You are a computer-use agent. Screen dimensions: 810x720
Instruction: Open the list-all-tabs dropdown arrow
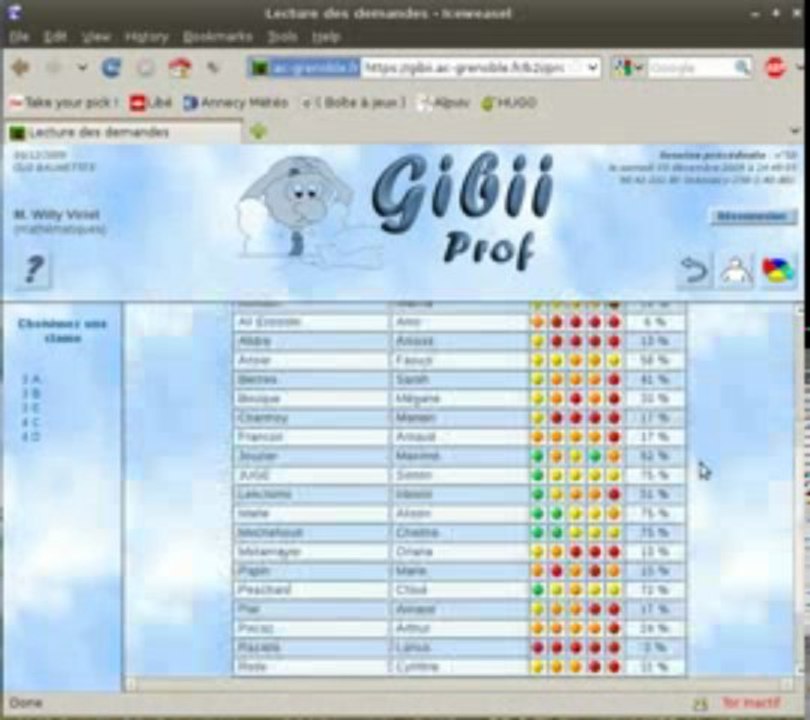(x=796, y=131)
